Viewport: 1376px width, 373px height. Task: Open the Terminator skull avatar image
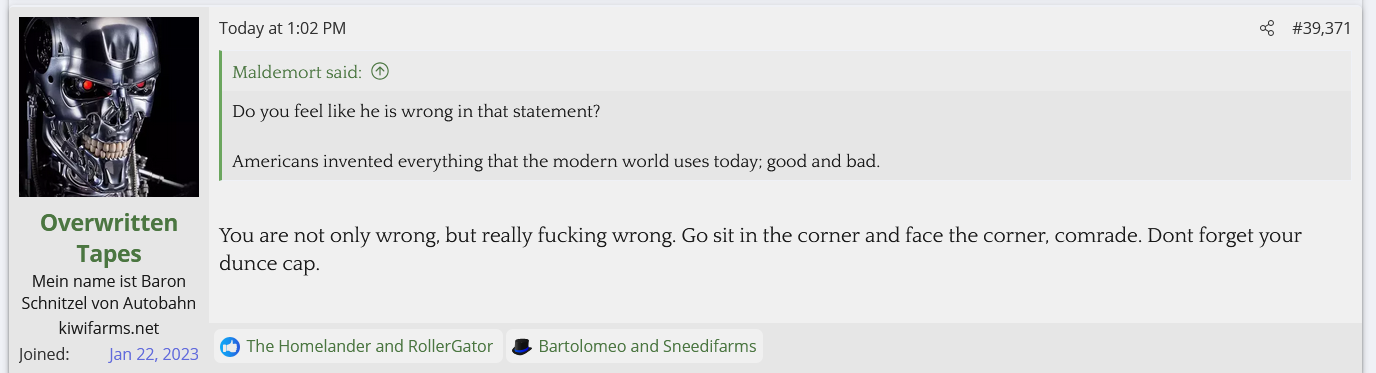pos(109,107)
